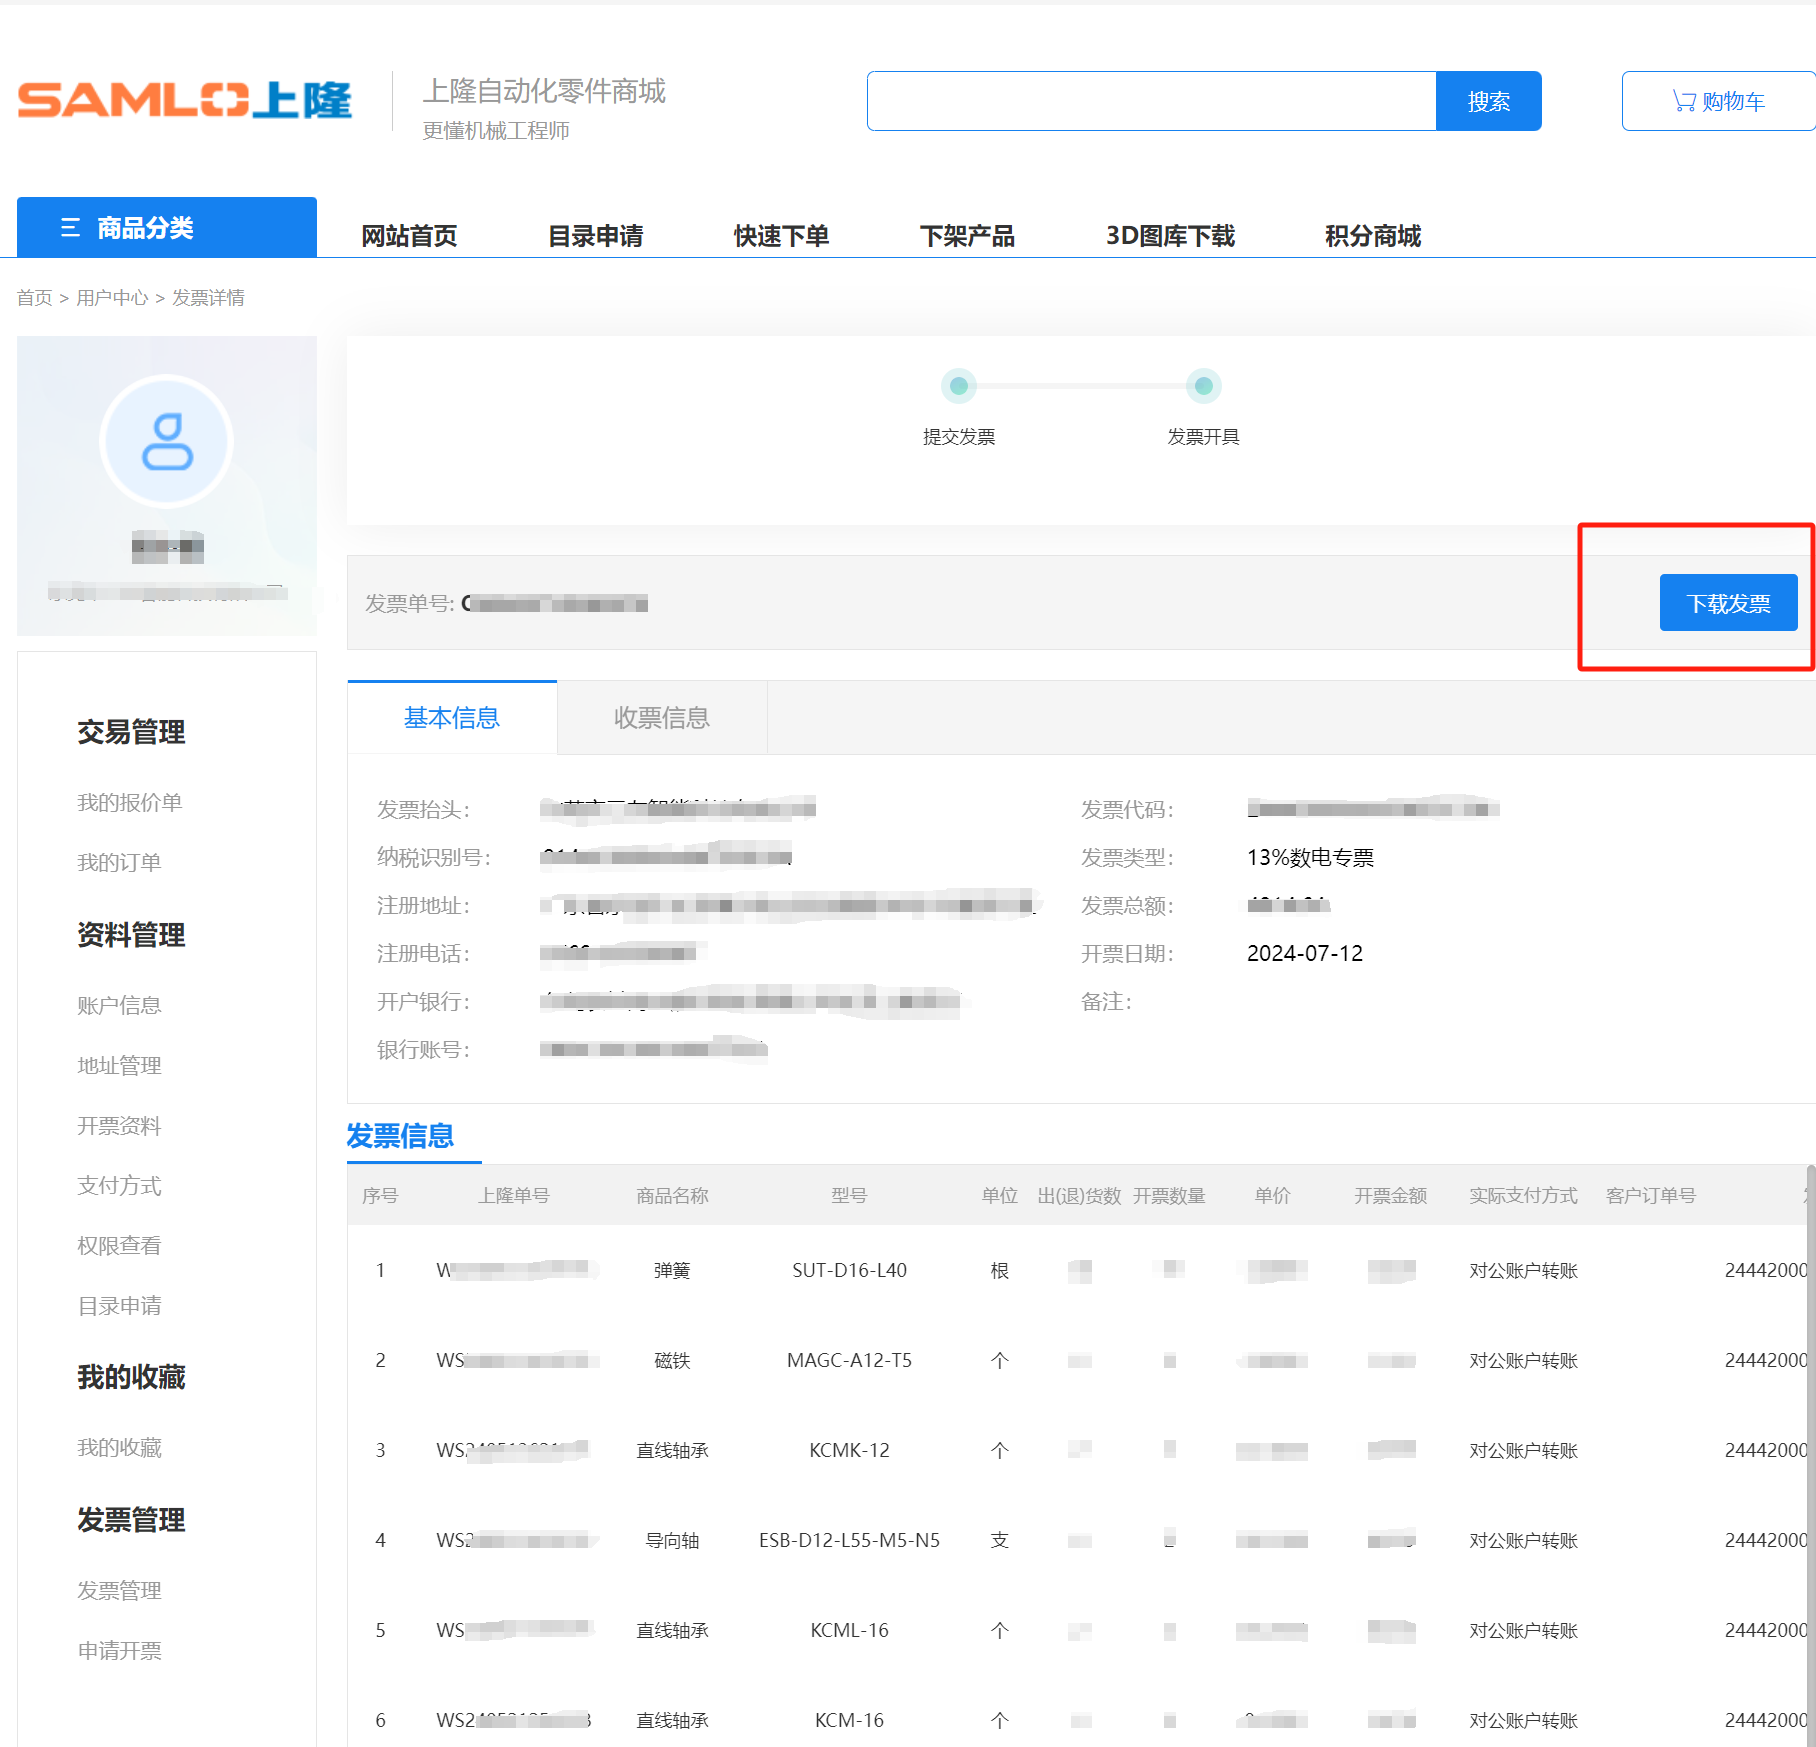
Task: Go to 积分商城 navigation item
Action: point(1372,236)
